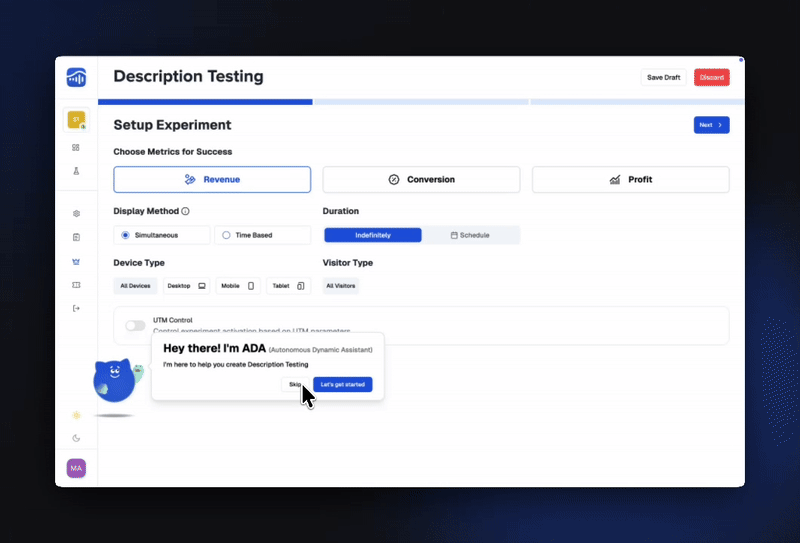Open the store selector at sidebar top
This screenshot has width=800, height=543.
click(x=76, y=120)
